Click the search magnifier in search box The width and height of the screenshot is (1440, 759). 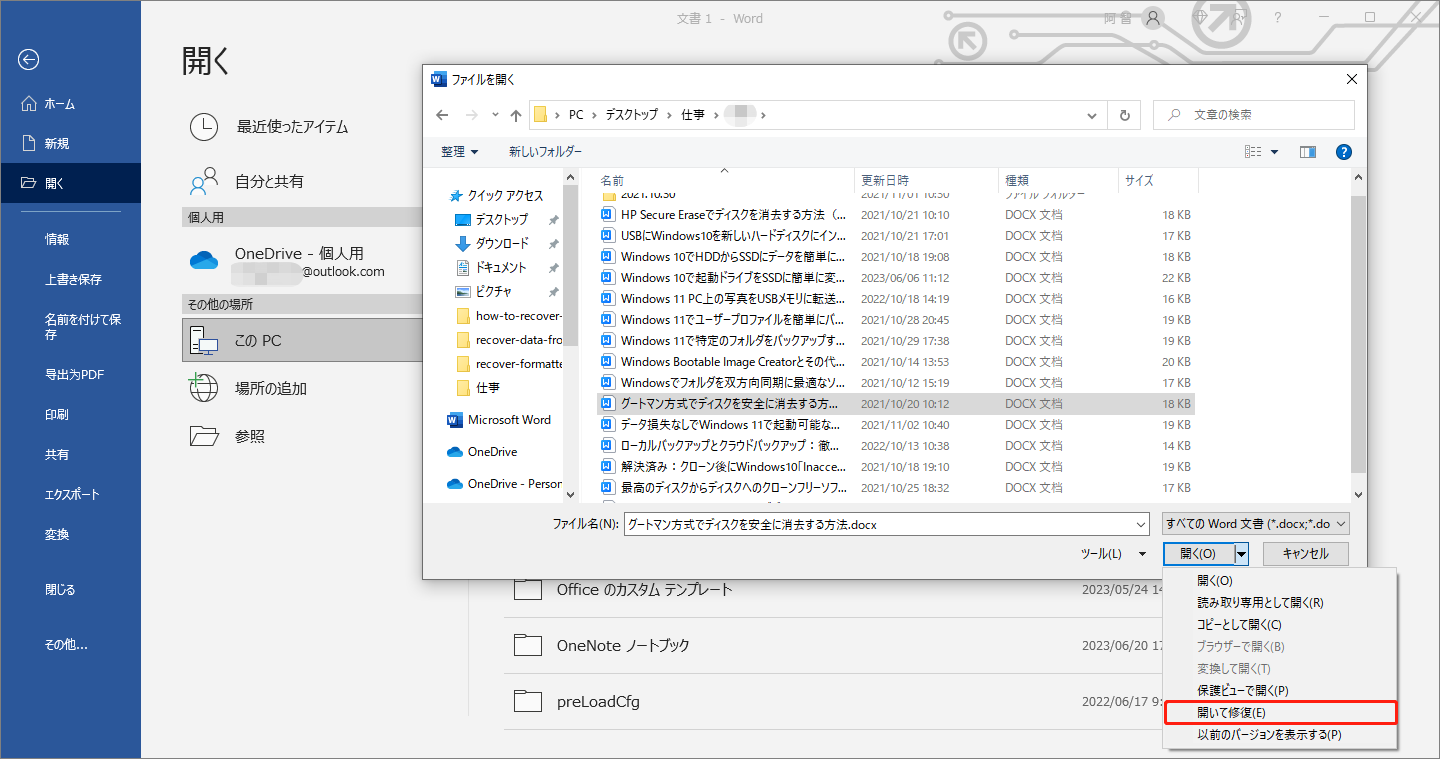[1173, 115]
